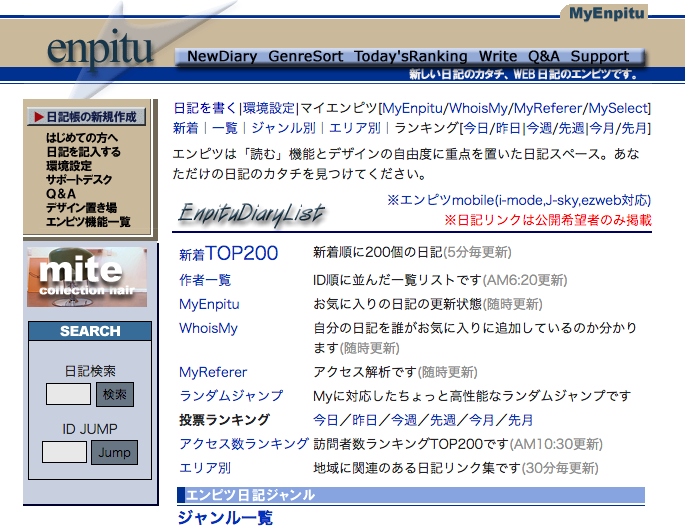Screen dimensions: 685x531
Task: Open 今週 in the 投票ランキング row
Action: pyautogui.click(x=404, y=420)
